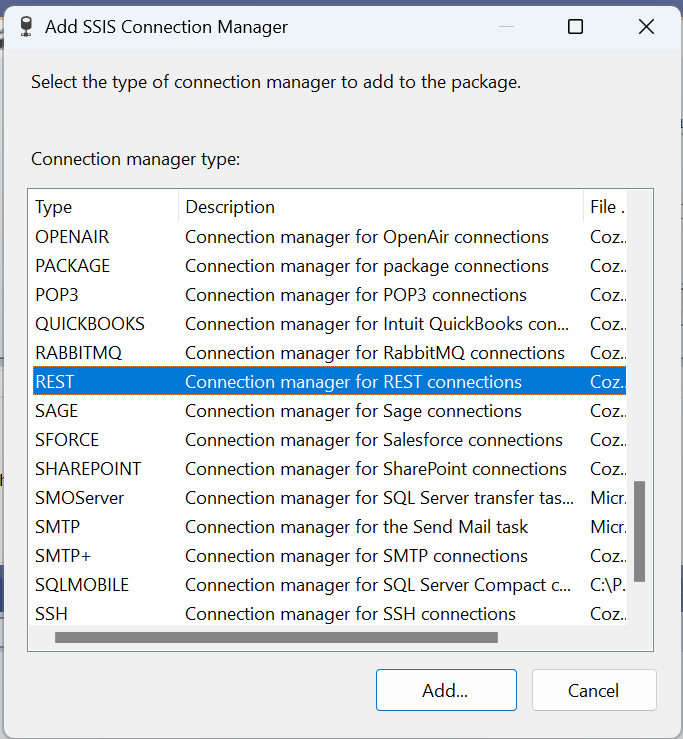Viewport: 683px width, 739px height.
Task: Sort list by Description column header
Action: coord(380,207)
